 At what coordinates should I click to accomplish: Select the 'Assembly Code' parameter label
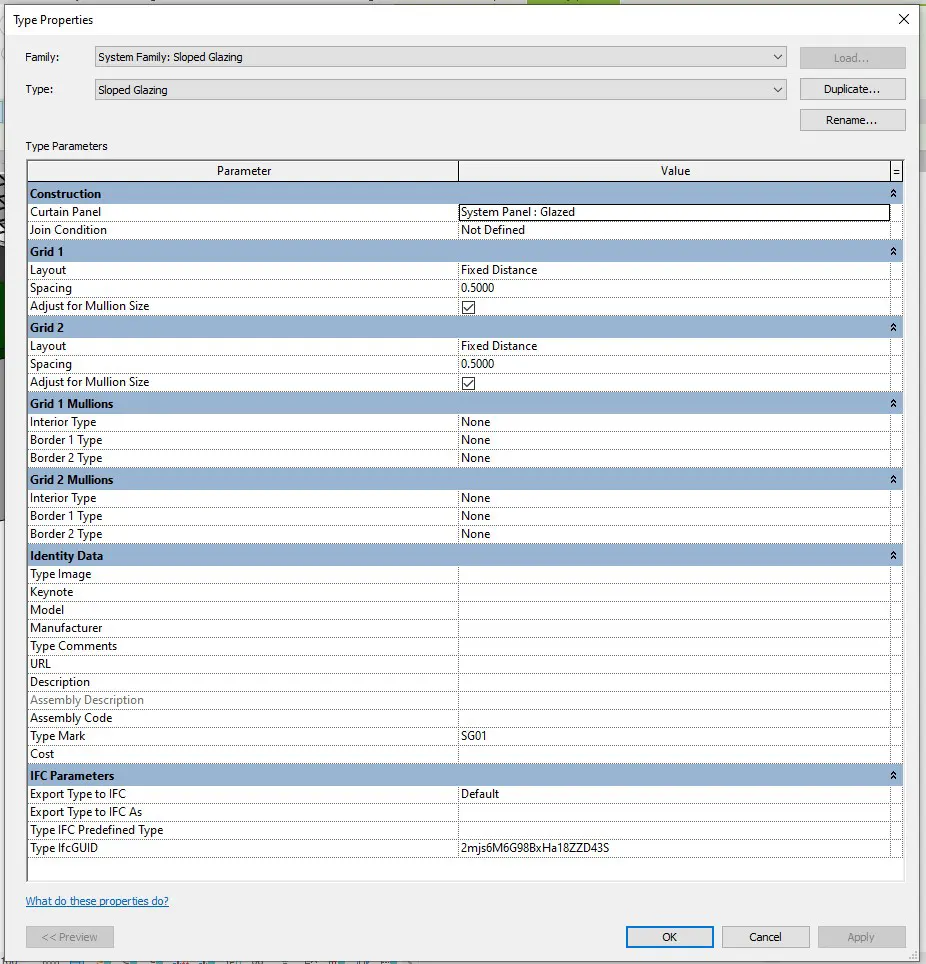(x=71, y=718)
